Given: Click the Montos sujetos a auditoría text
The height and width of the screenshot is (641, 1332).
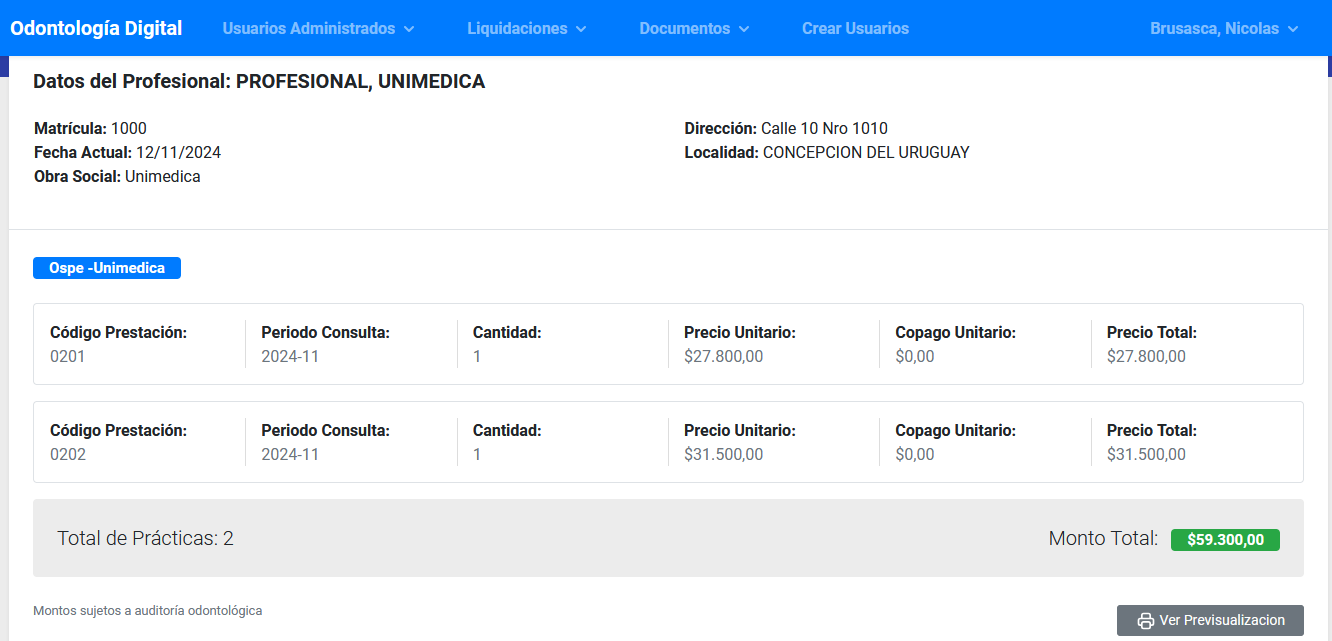Looking at the screenshot, I should click(146, 610).
